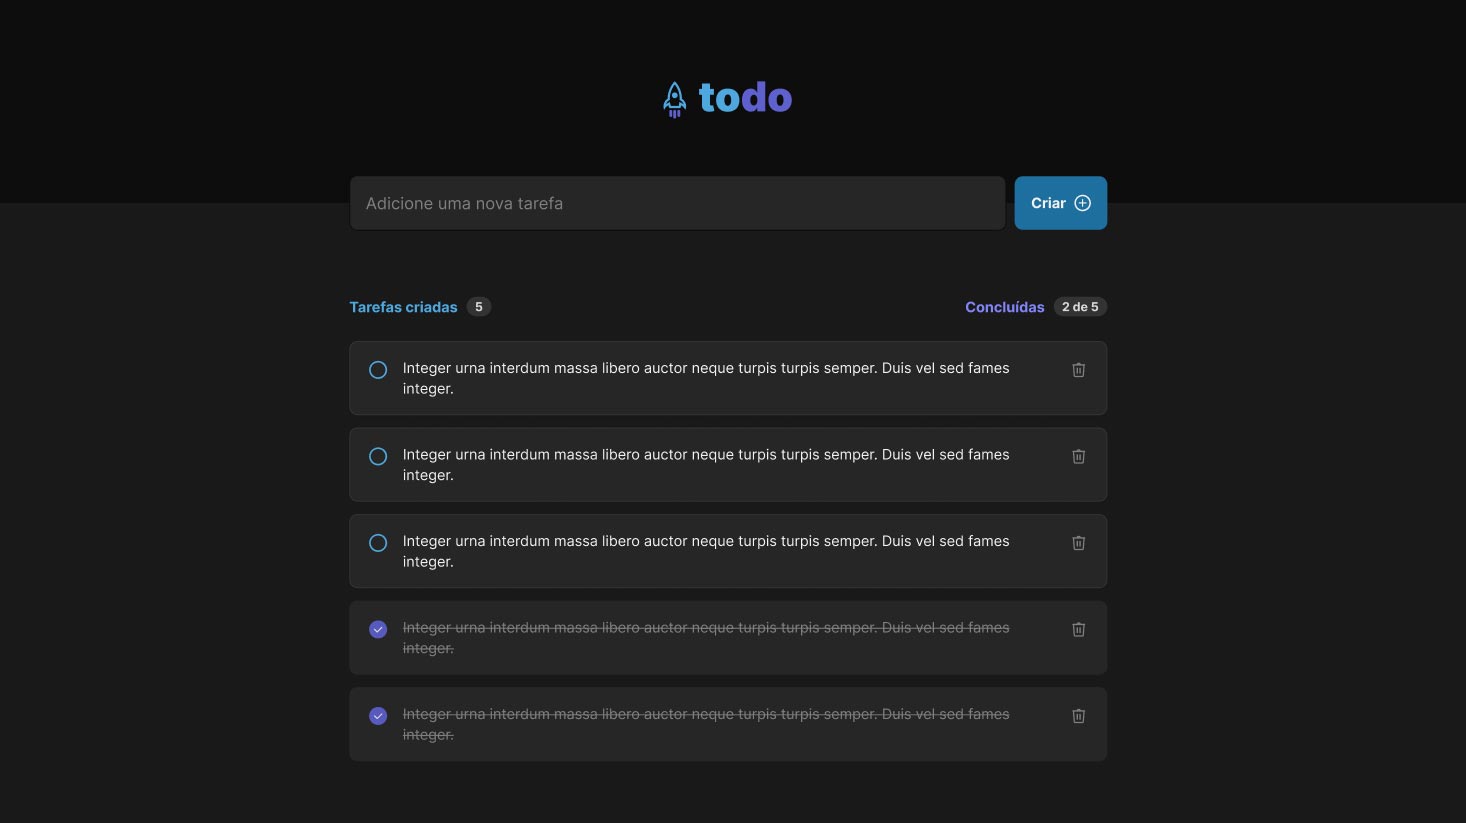The image size is (1466, 823).
Task: Uncheck the last completed task
Action: tap(378, 715)
